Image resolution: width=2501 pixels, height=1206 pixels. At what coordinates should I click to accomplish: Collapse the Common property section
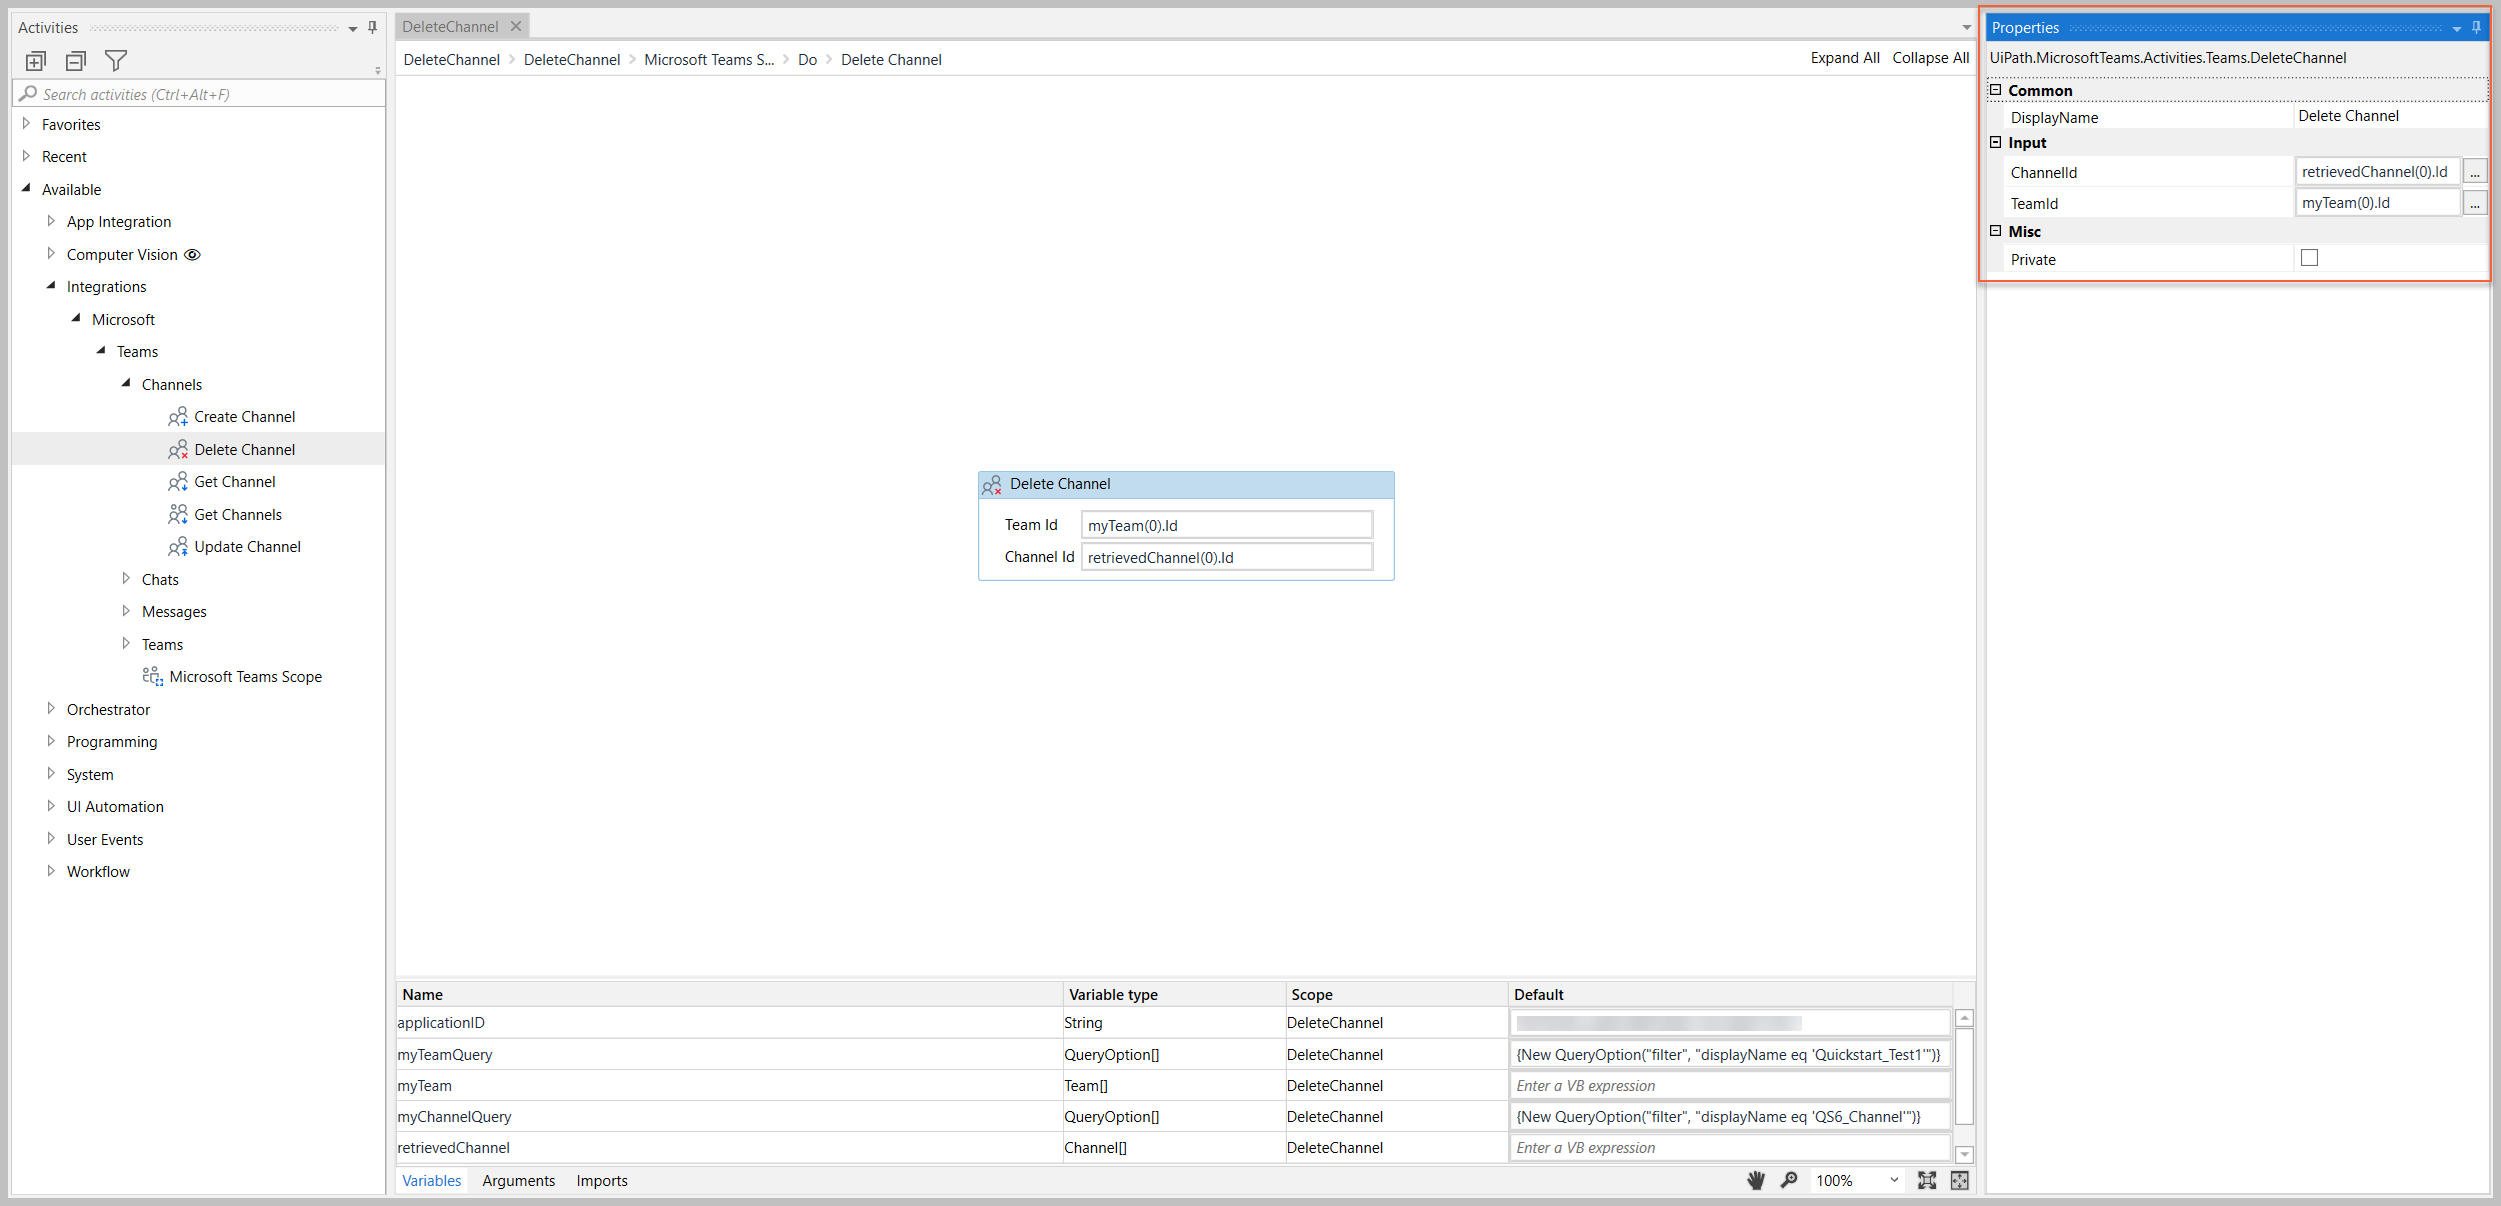click(1995, 90)
